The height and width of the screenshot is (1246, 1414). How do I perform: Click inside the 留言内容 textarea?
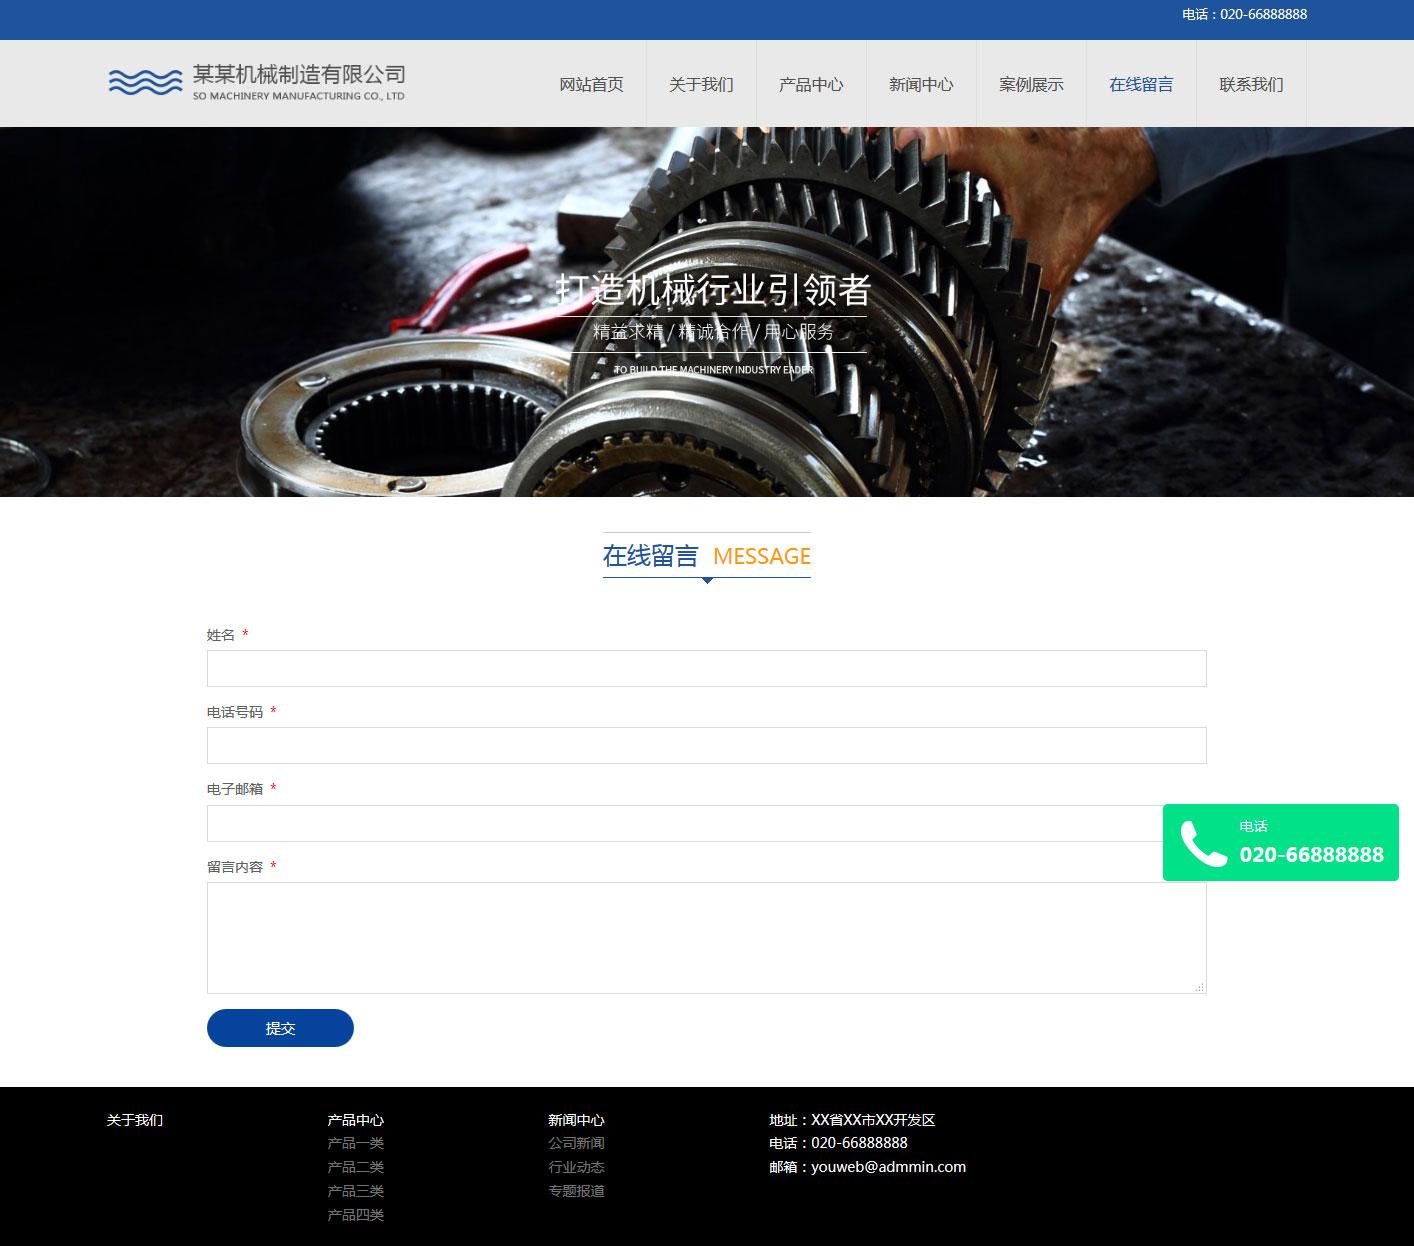click(706, 938)
